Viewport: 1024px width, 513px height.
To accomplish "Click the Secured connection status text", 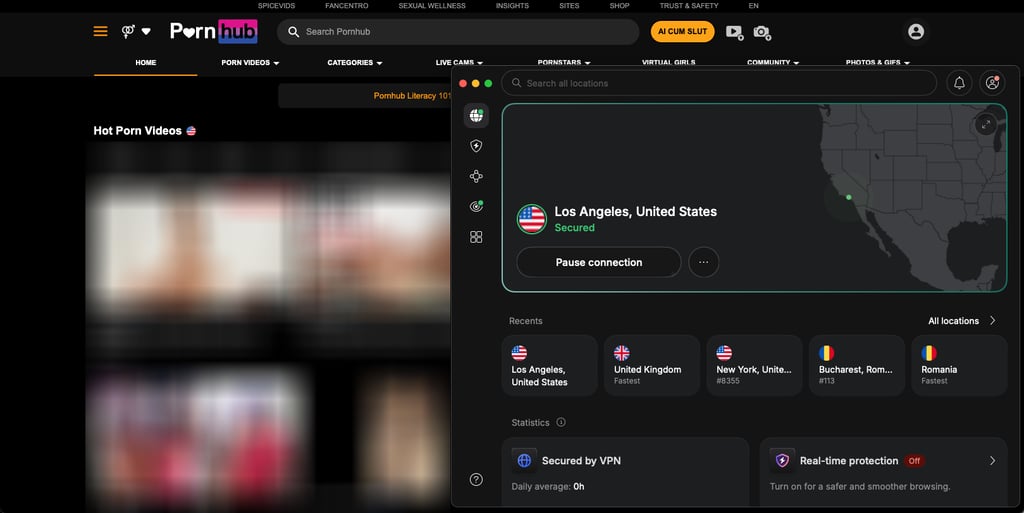I will click(x=575, y=228).
